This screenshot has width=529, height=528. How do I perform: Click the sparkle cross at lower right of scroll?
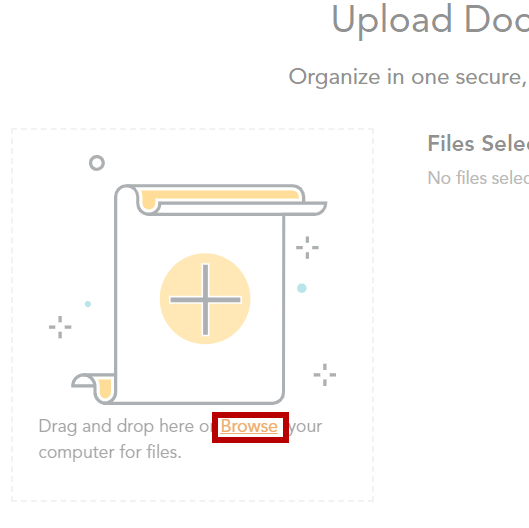coord(325,375)
